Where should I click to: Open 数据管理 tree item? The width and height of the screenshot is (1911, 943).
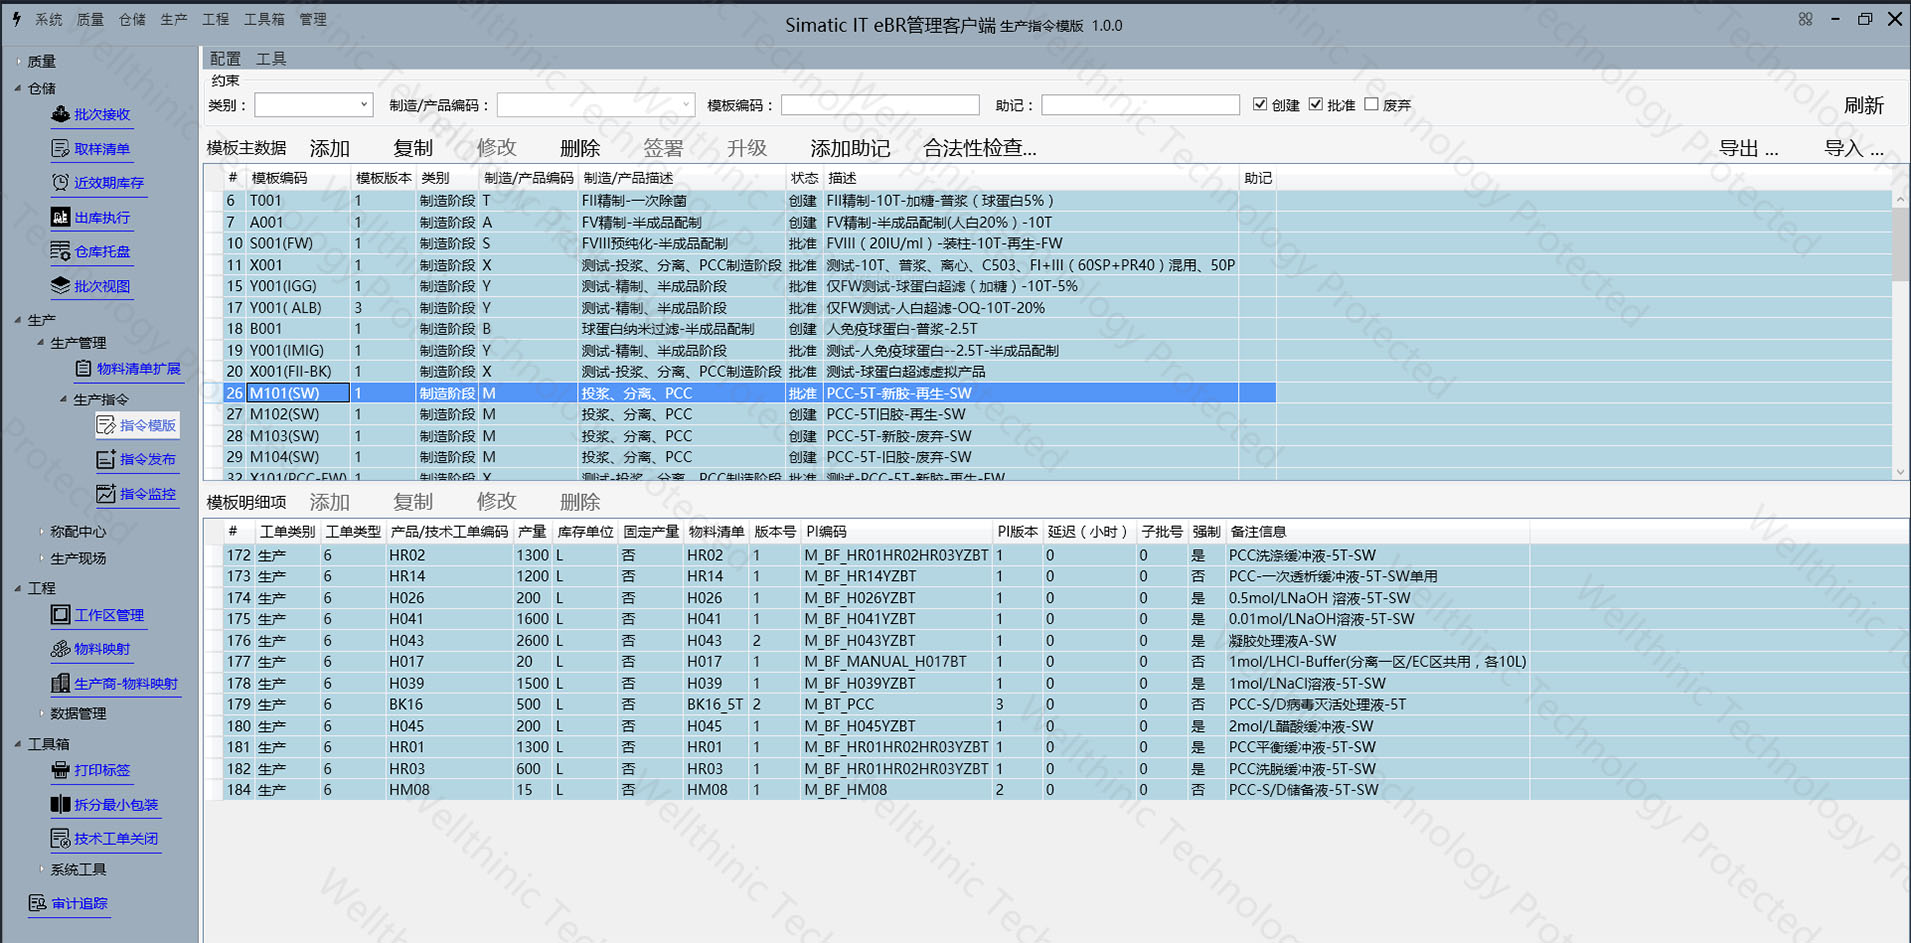(78, 713)
